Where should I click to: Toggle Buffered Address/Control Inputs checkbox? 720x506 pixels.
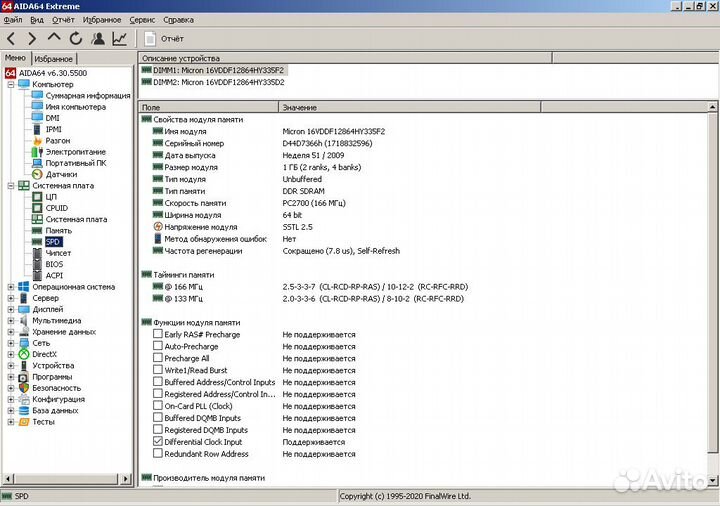tap(158, 382)
